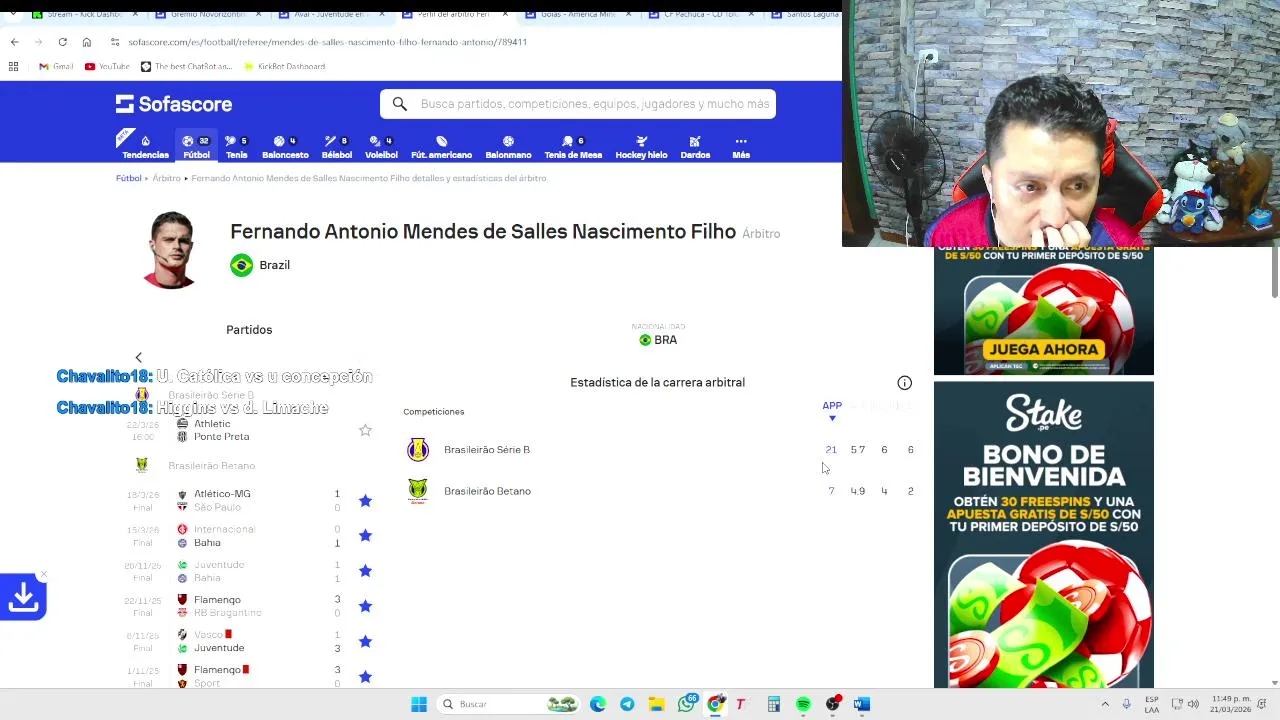
Task: Open The best ChatBot bookmark
Action: pyautogui.click(x=186, y=66)
